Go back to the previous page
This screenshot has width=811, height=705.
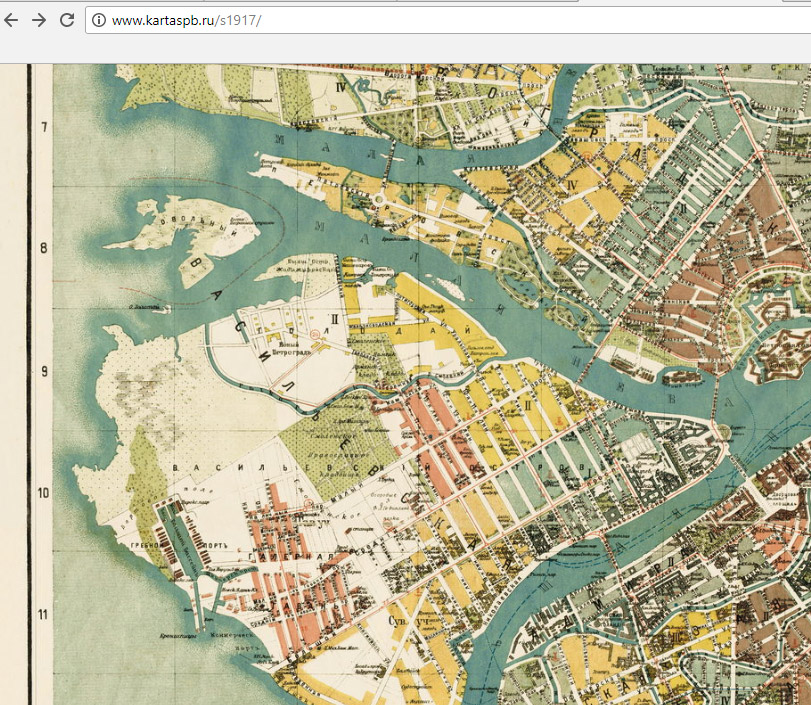11,20
